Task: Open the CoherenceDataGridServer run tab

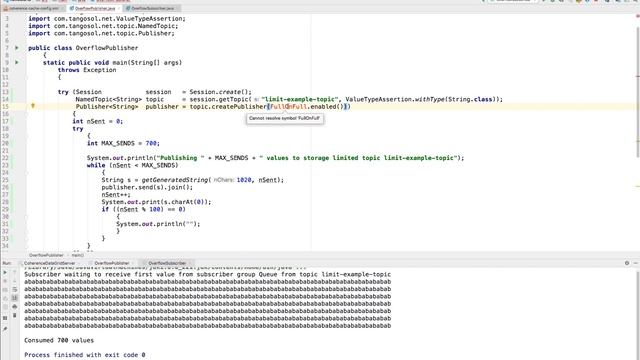Action: tap(49, 263)
